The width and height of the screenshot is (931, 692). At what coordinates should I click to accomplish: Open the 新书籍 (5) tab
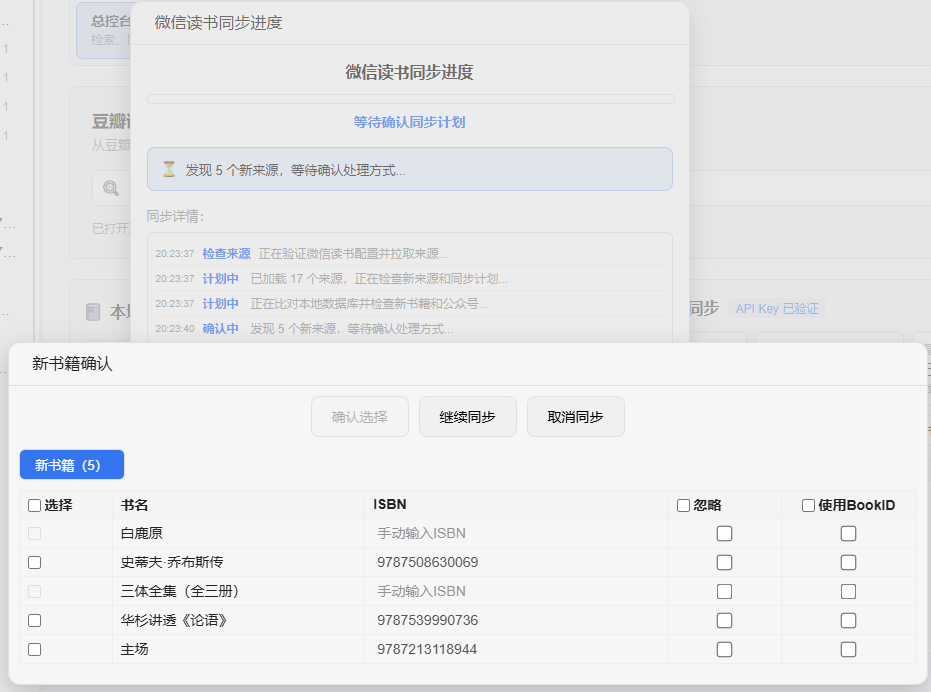click(72, 465)
